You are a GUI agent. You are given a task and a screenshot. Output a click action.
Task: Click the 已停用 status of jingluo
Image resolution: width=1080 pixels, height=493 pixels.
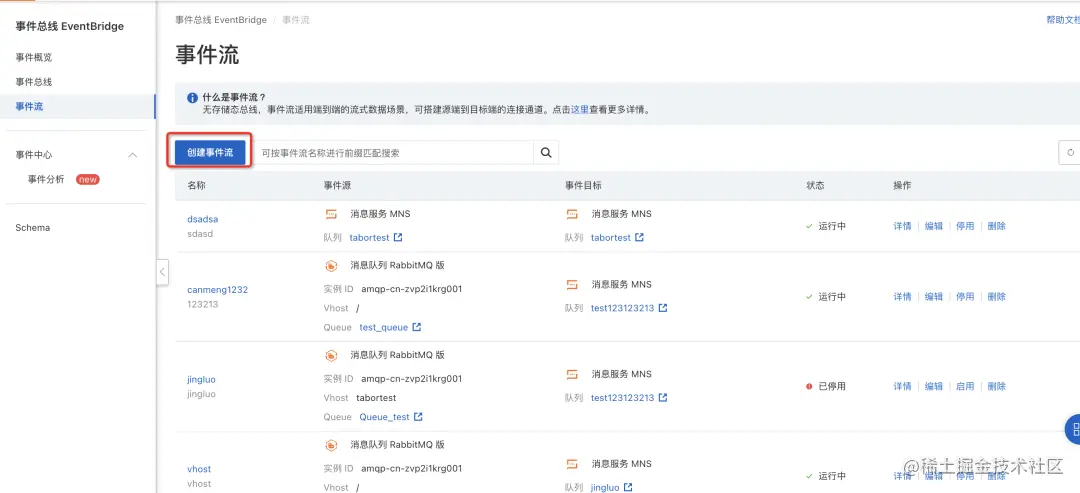pyautogui.click(x=826, y=386)
